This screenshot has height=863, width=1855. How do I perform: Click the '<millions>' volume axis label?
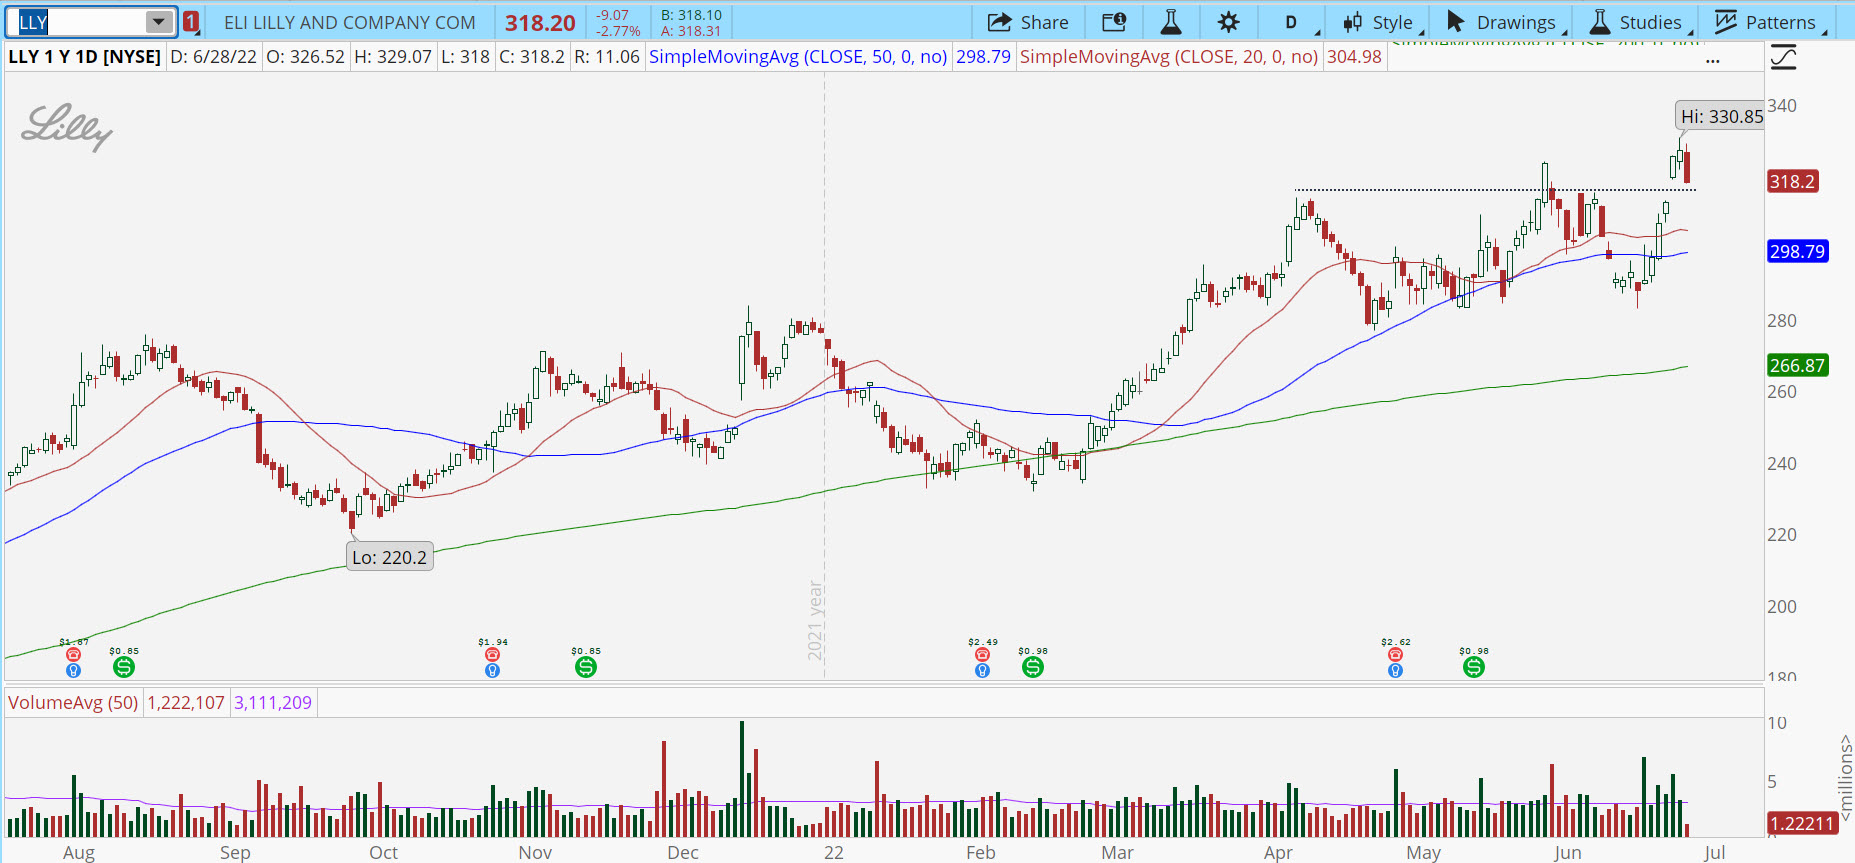[1845, 779]
